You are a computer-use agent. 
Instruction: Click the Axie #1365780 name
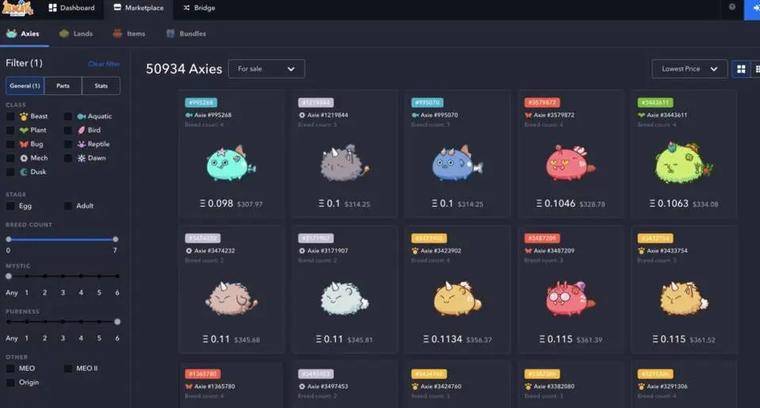215,387
